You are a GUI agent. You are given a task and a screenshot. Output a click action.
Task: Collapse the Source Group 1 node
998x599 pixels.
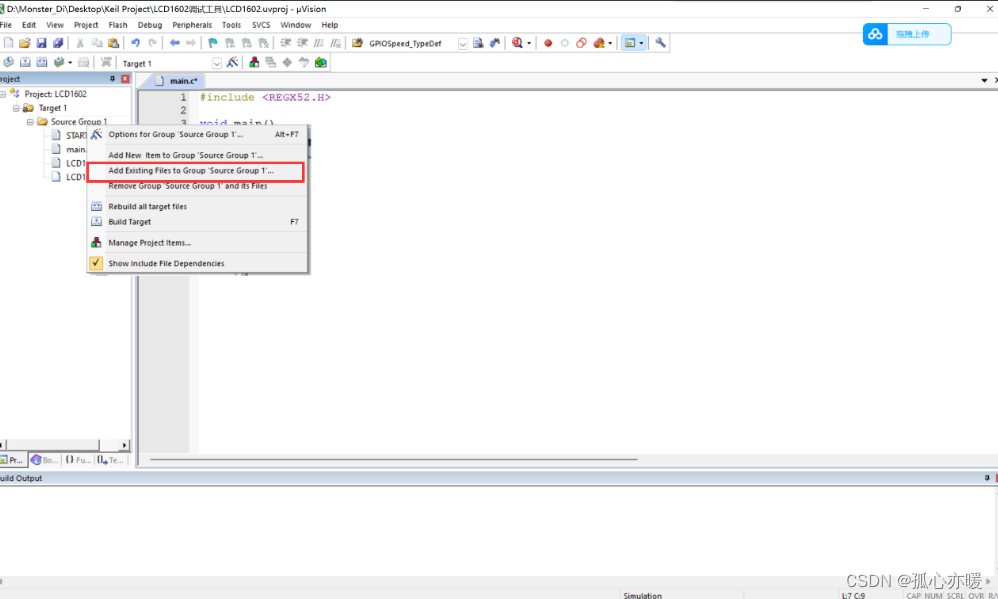click(30, 122)
